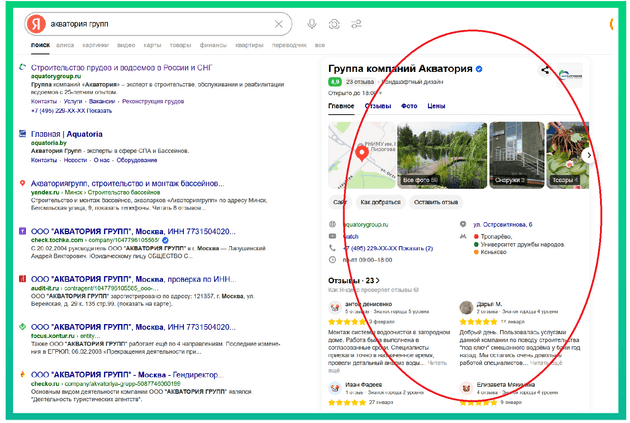Show the company card phone number '(2)'
Image resolution: width=630 pixels, height=423 pixels.
(388, 248)
